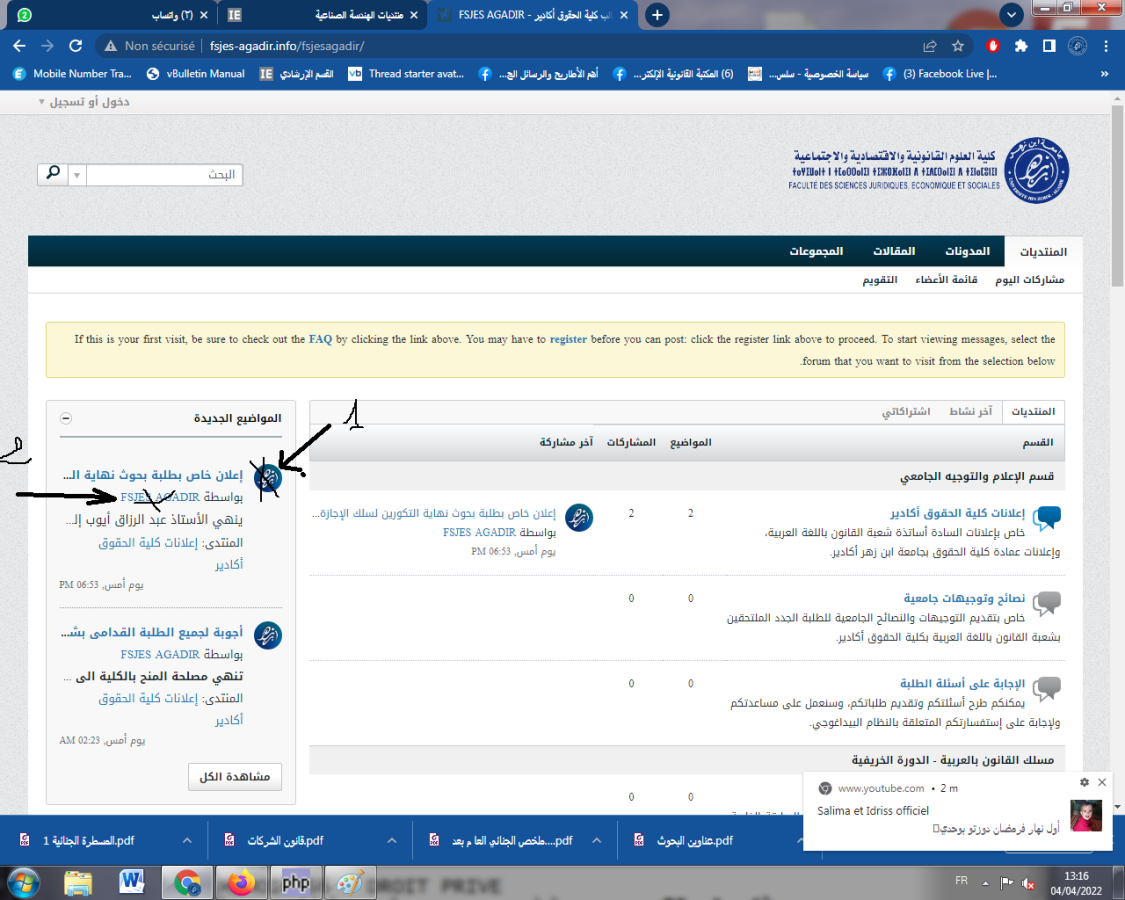Open the Chrome three-dot menu
1125x900 pixels.
1106,46
